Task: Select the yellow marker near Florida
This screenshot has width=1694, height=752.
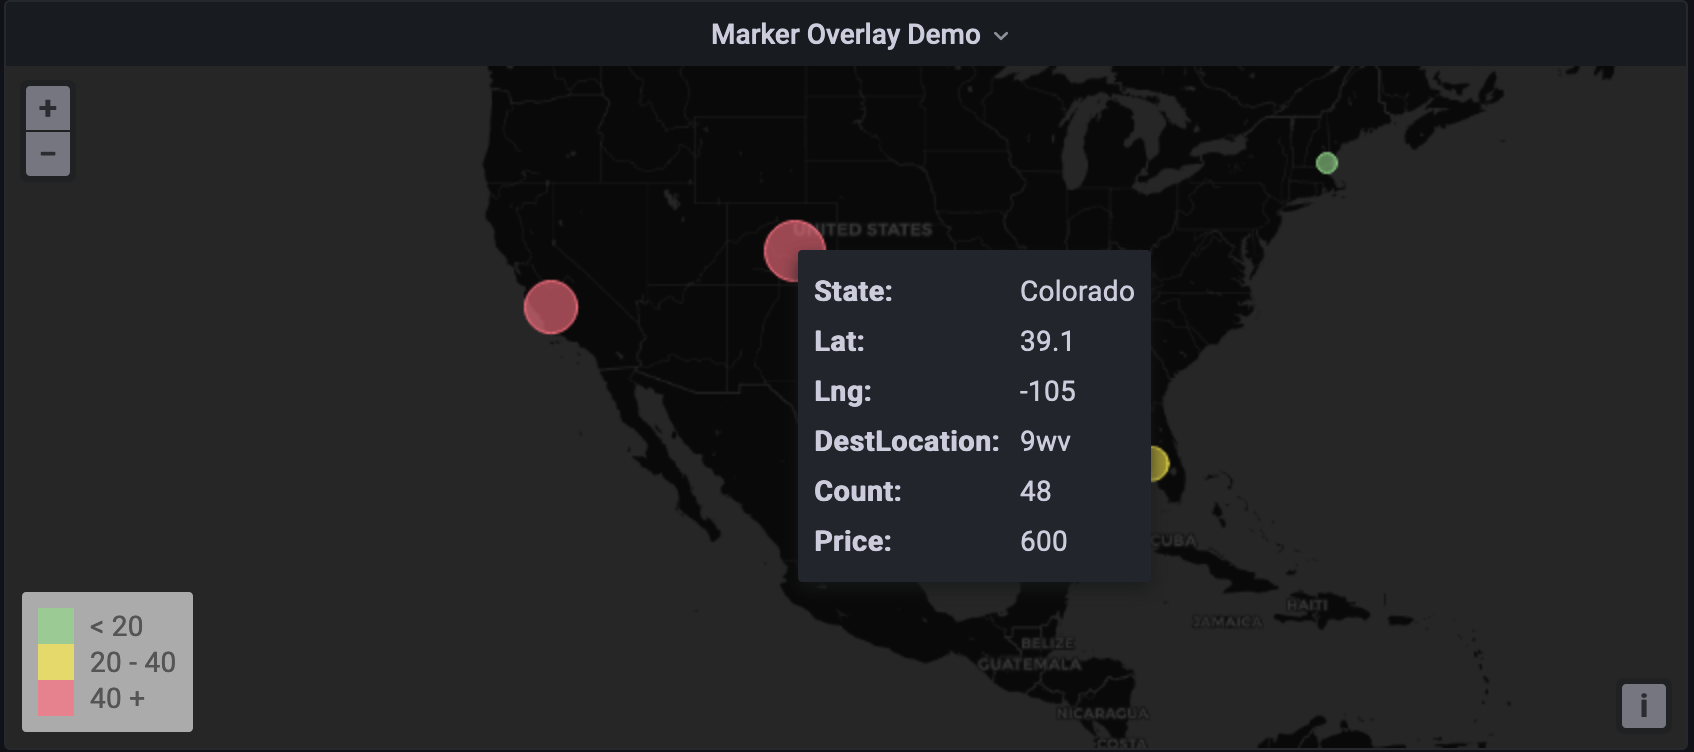Action: [1160, 464]
